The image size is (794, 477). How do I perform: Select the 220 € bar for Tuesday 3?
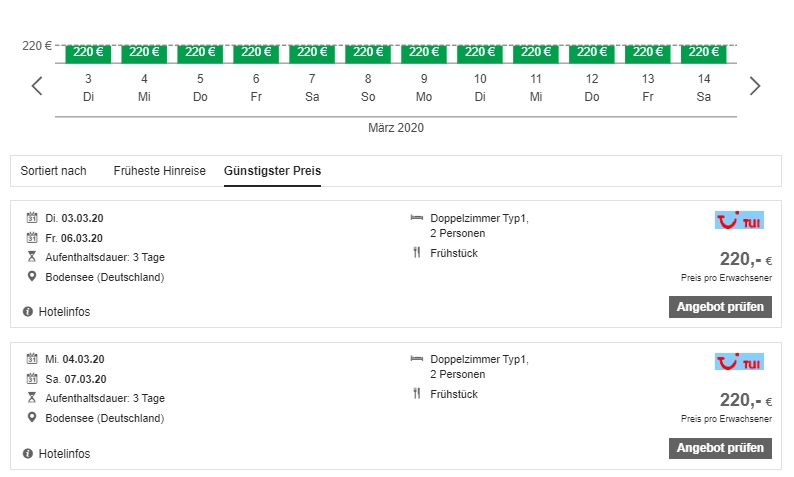tap(88, 52)
